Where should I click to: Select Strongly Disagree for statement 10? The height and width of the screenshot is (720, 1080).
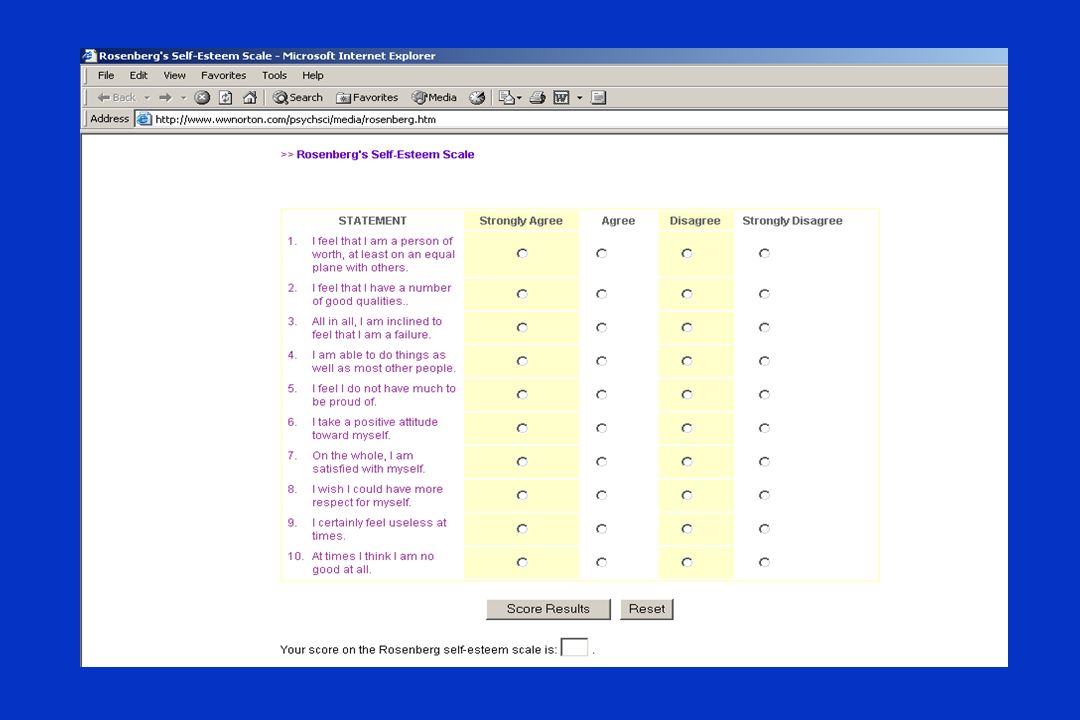(764, 563)
